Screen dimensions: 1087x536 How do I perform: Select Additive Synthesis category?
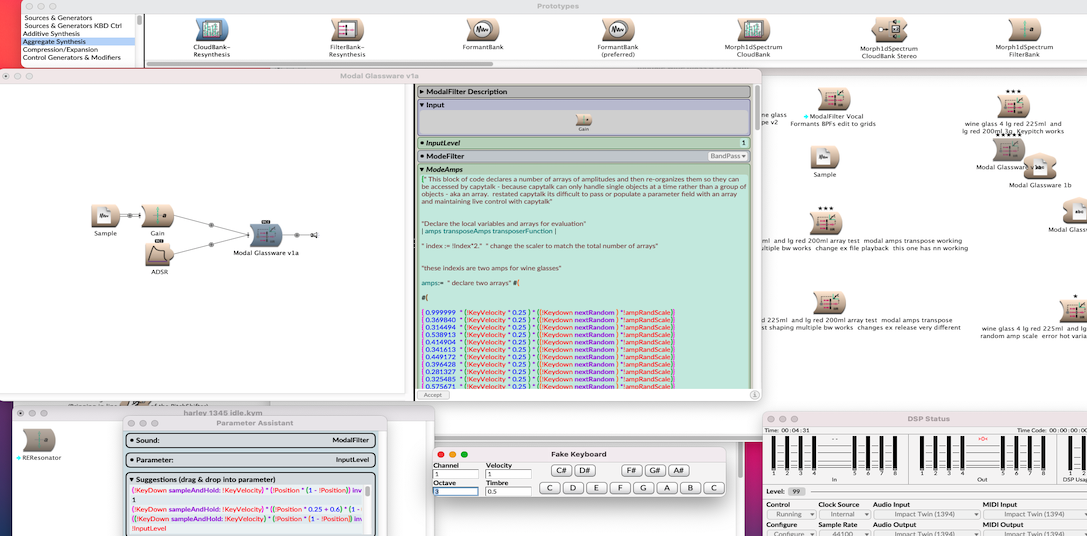point(51,33)
